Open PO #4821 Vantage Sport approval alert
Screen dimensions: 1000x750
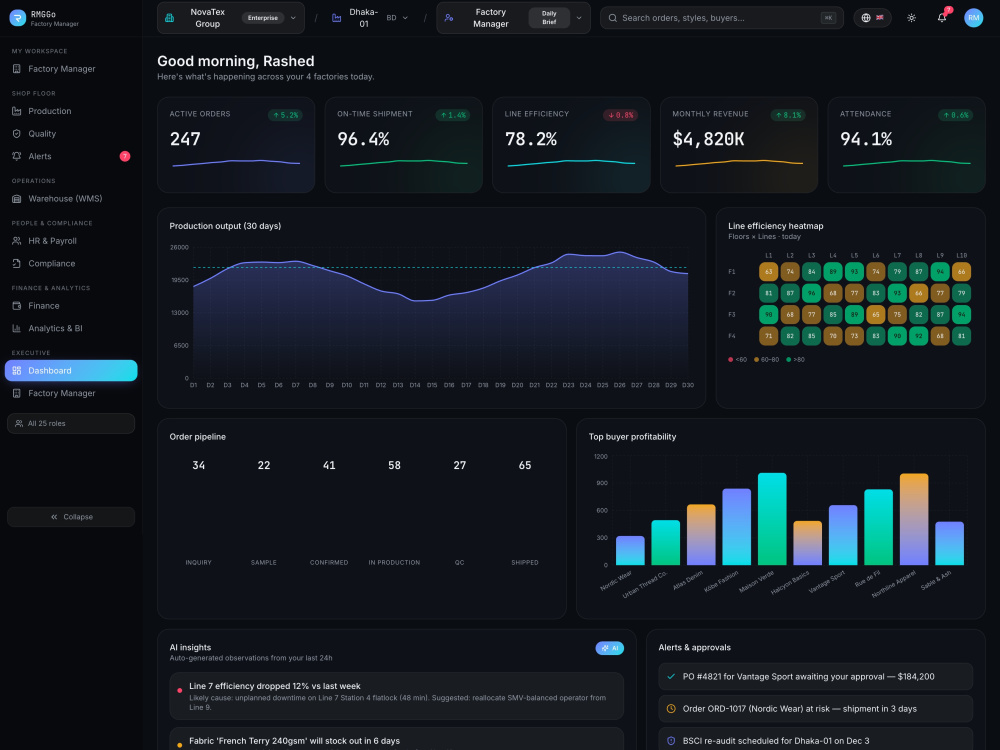pos(816,677)
